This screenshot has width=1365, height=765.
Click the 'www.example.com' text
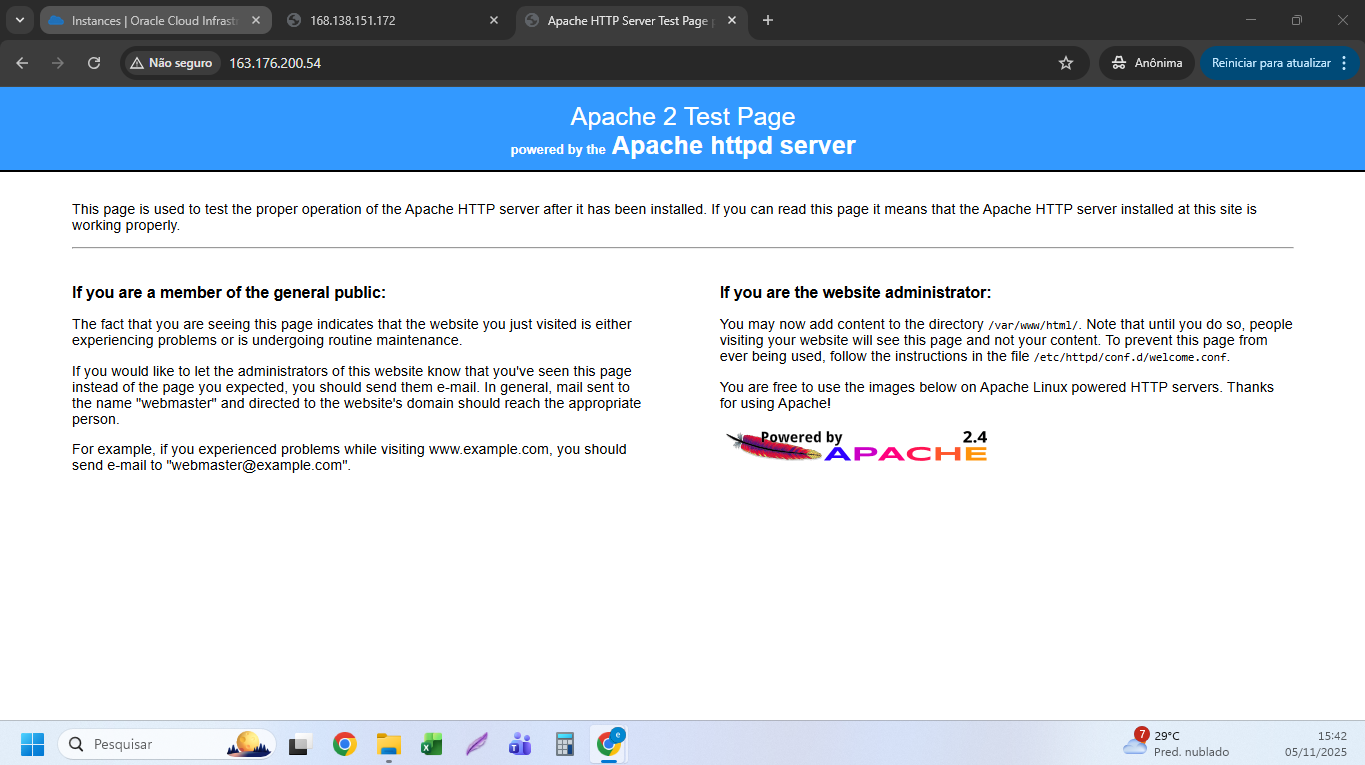[489, 449]
